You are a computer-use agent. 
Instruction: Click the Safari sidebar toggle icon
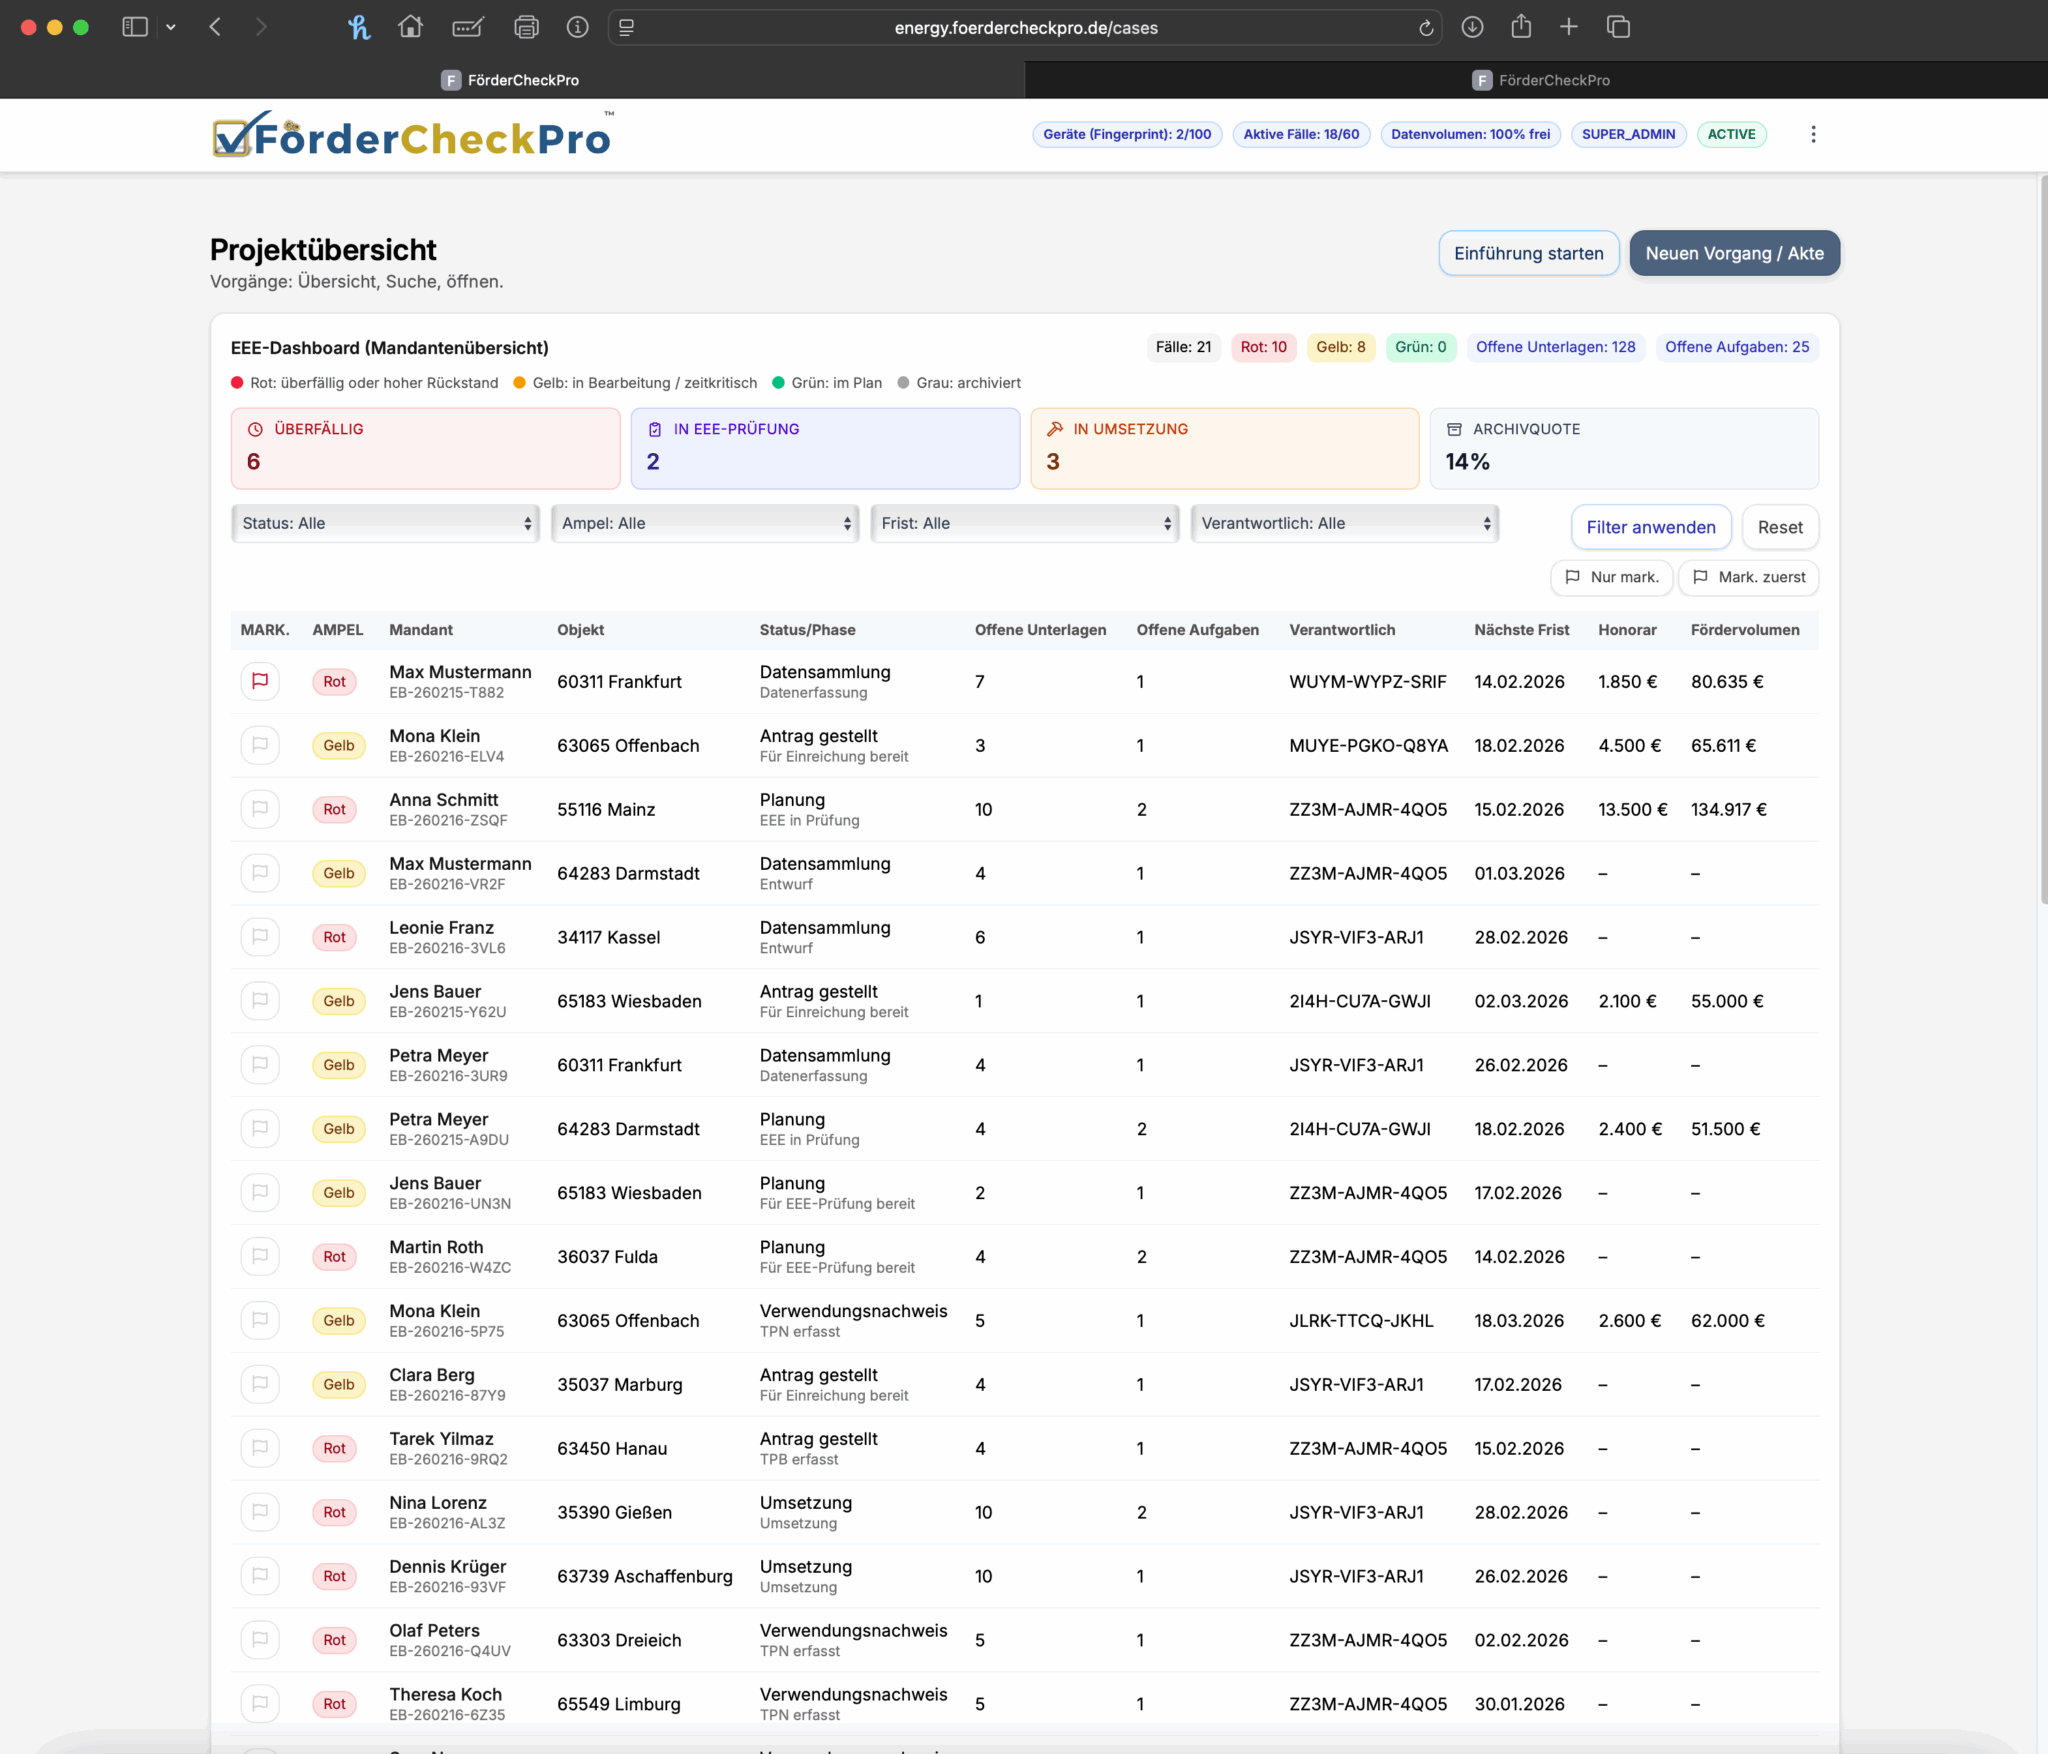point(135,27)
